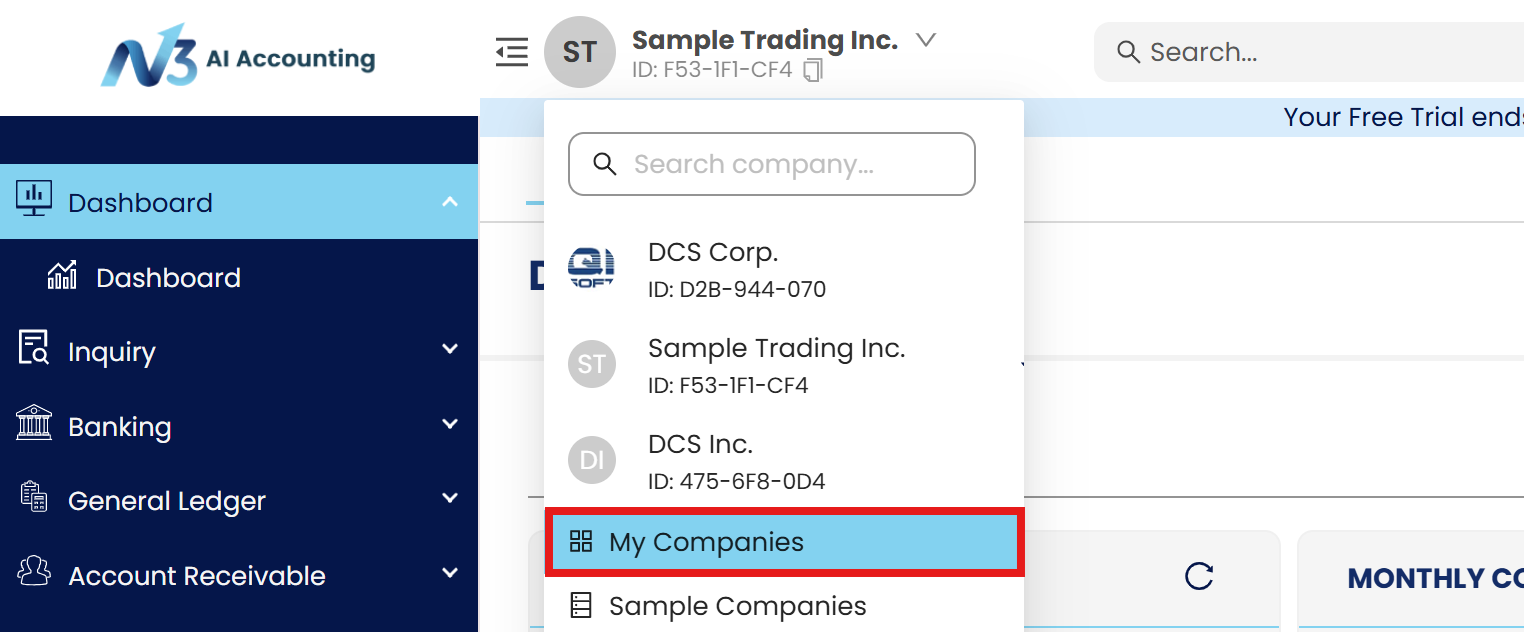Click the ST company avatar in header

(x=580, y=52)
